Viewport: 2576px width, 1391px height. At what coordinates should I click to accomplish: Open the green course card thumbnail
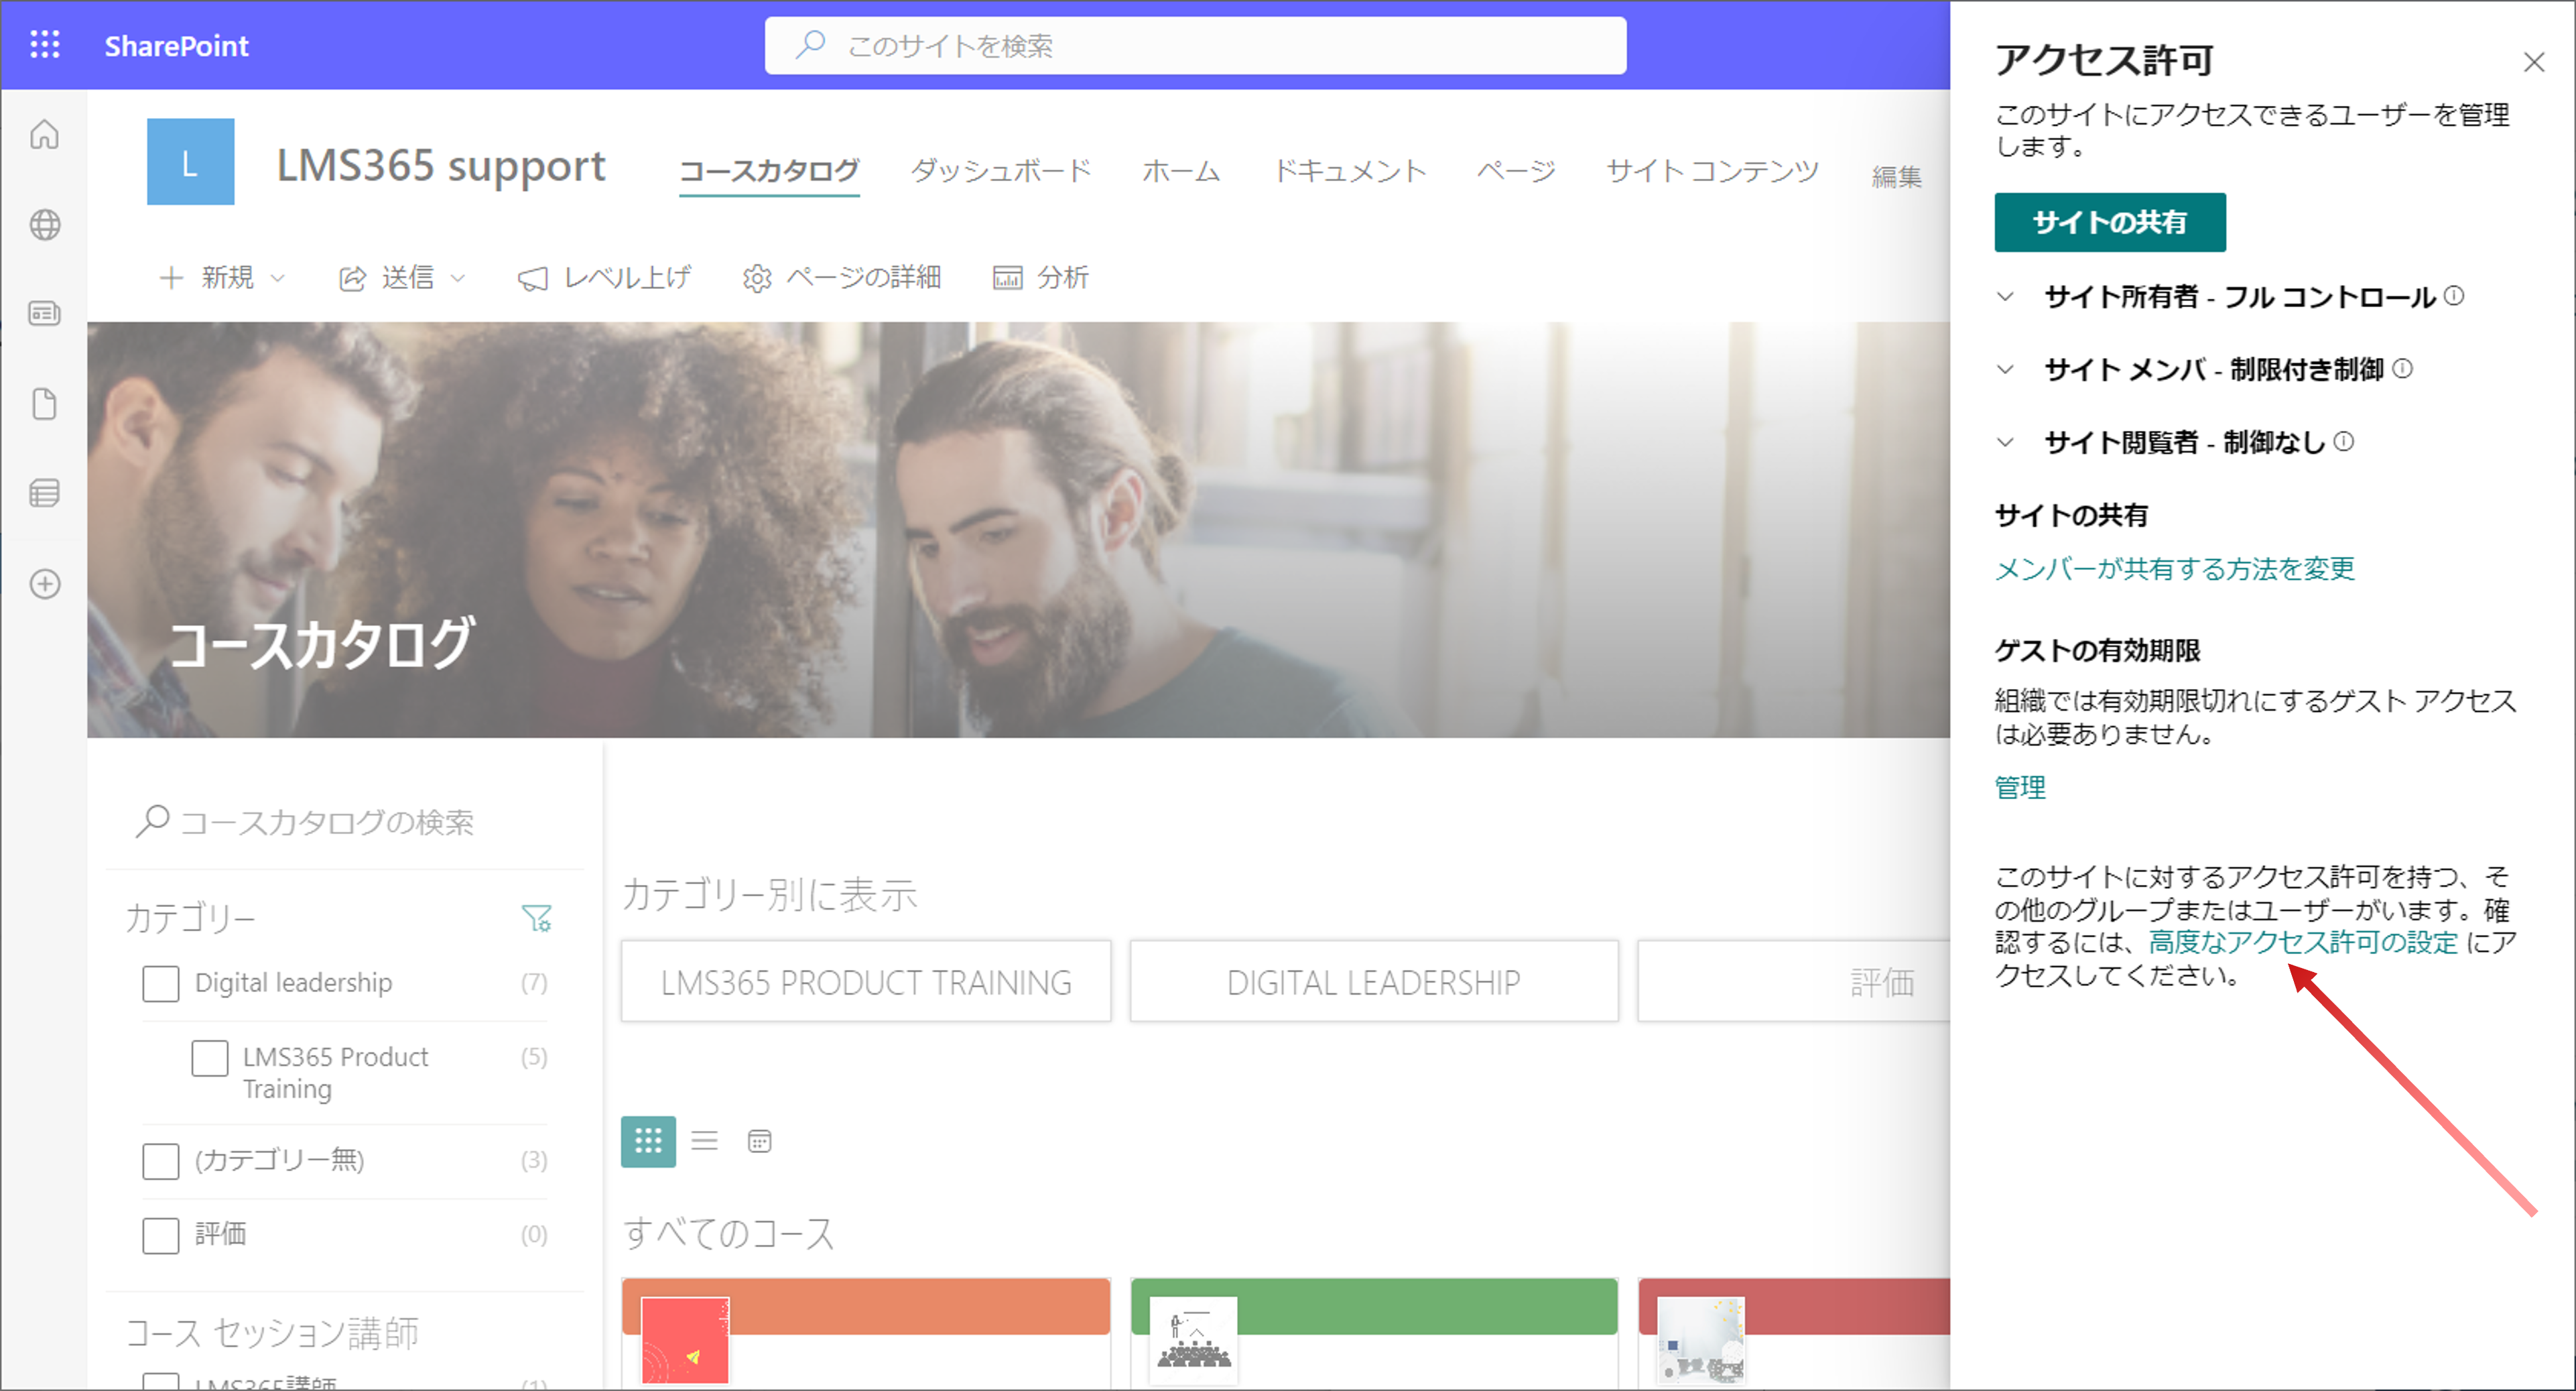(x=1194, y=1340)
